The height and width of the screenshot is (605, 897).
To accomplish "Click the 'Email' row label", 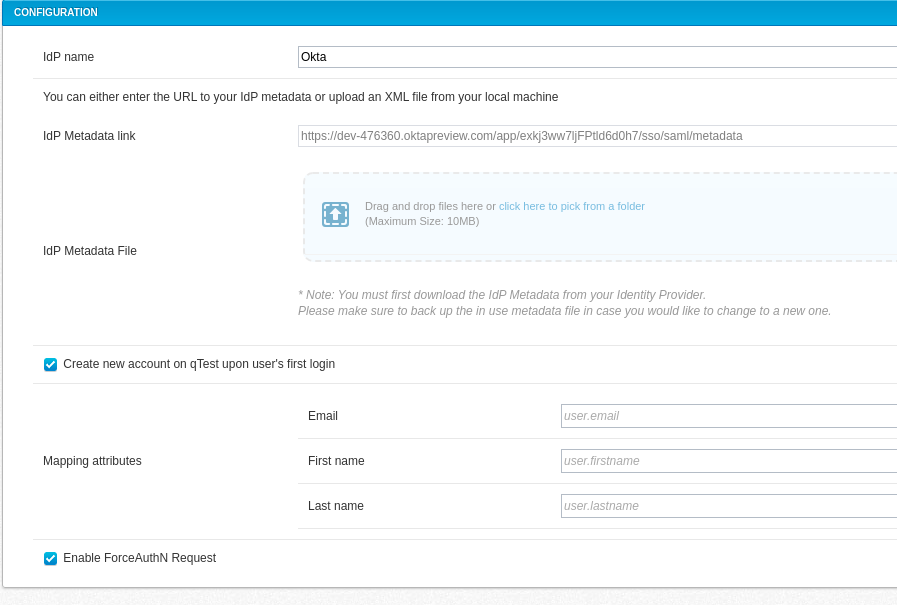I will (323, 416).
